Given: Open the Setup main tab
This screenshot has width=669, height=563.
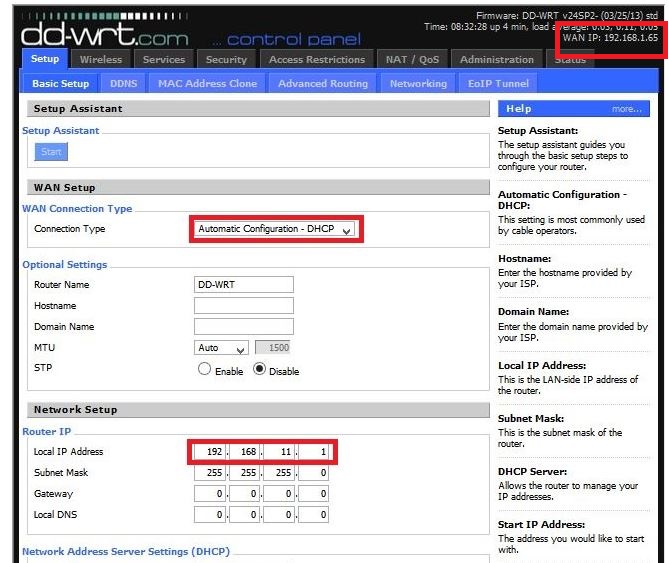Looking at the screenshot, I should point(45,59).
